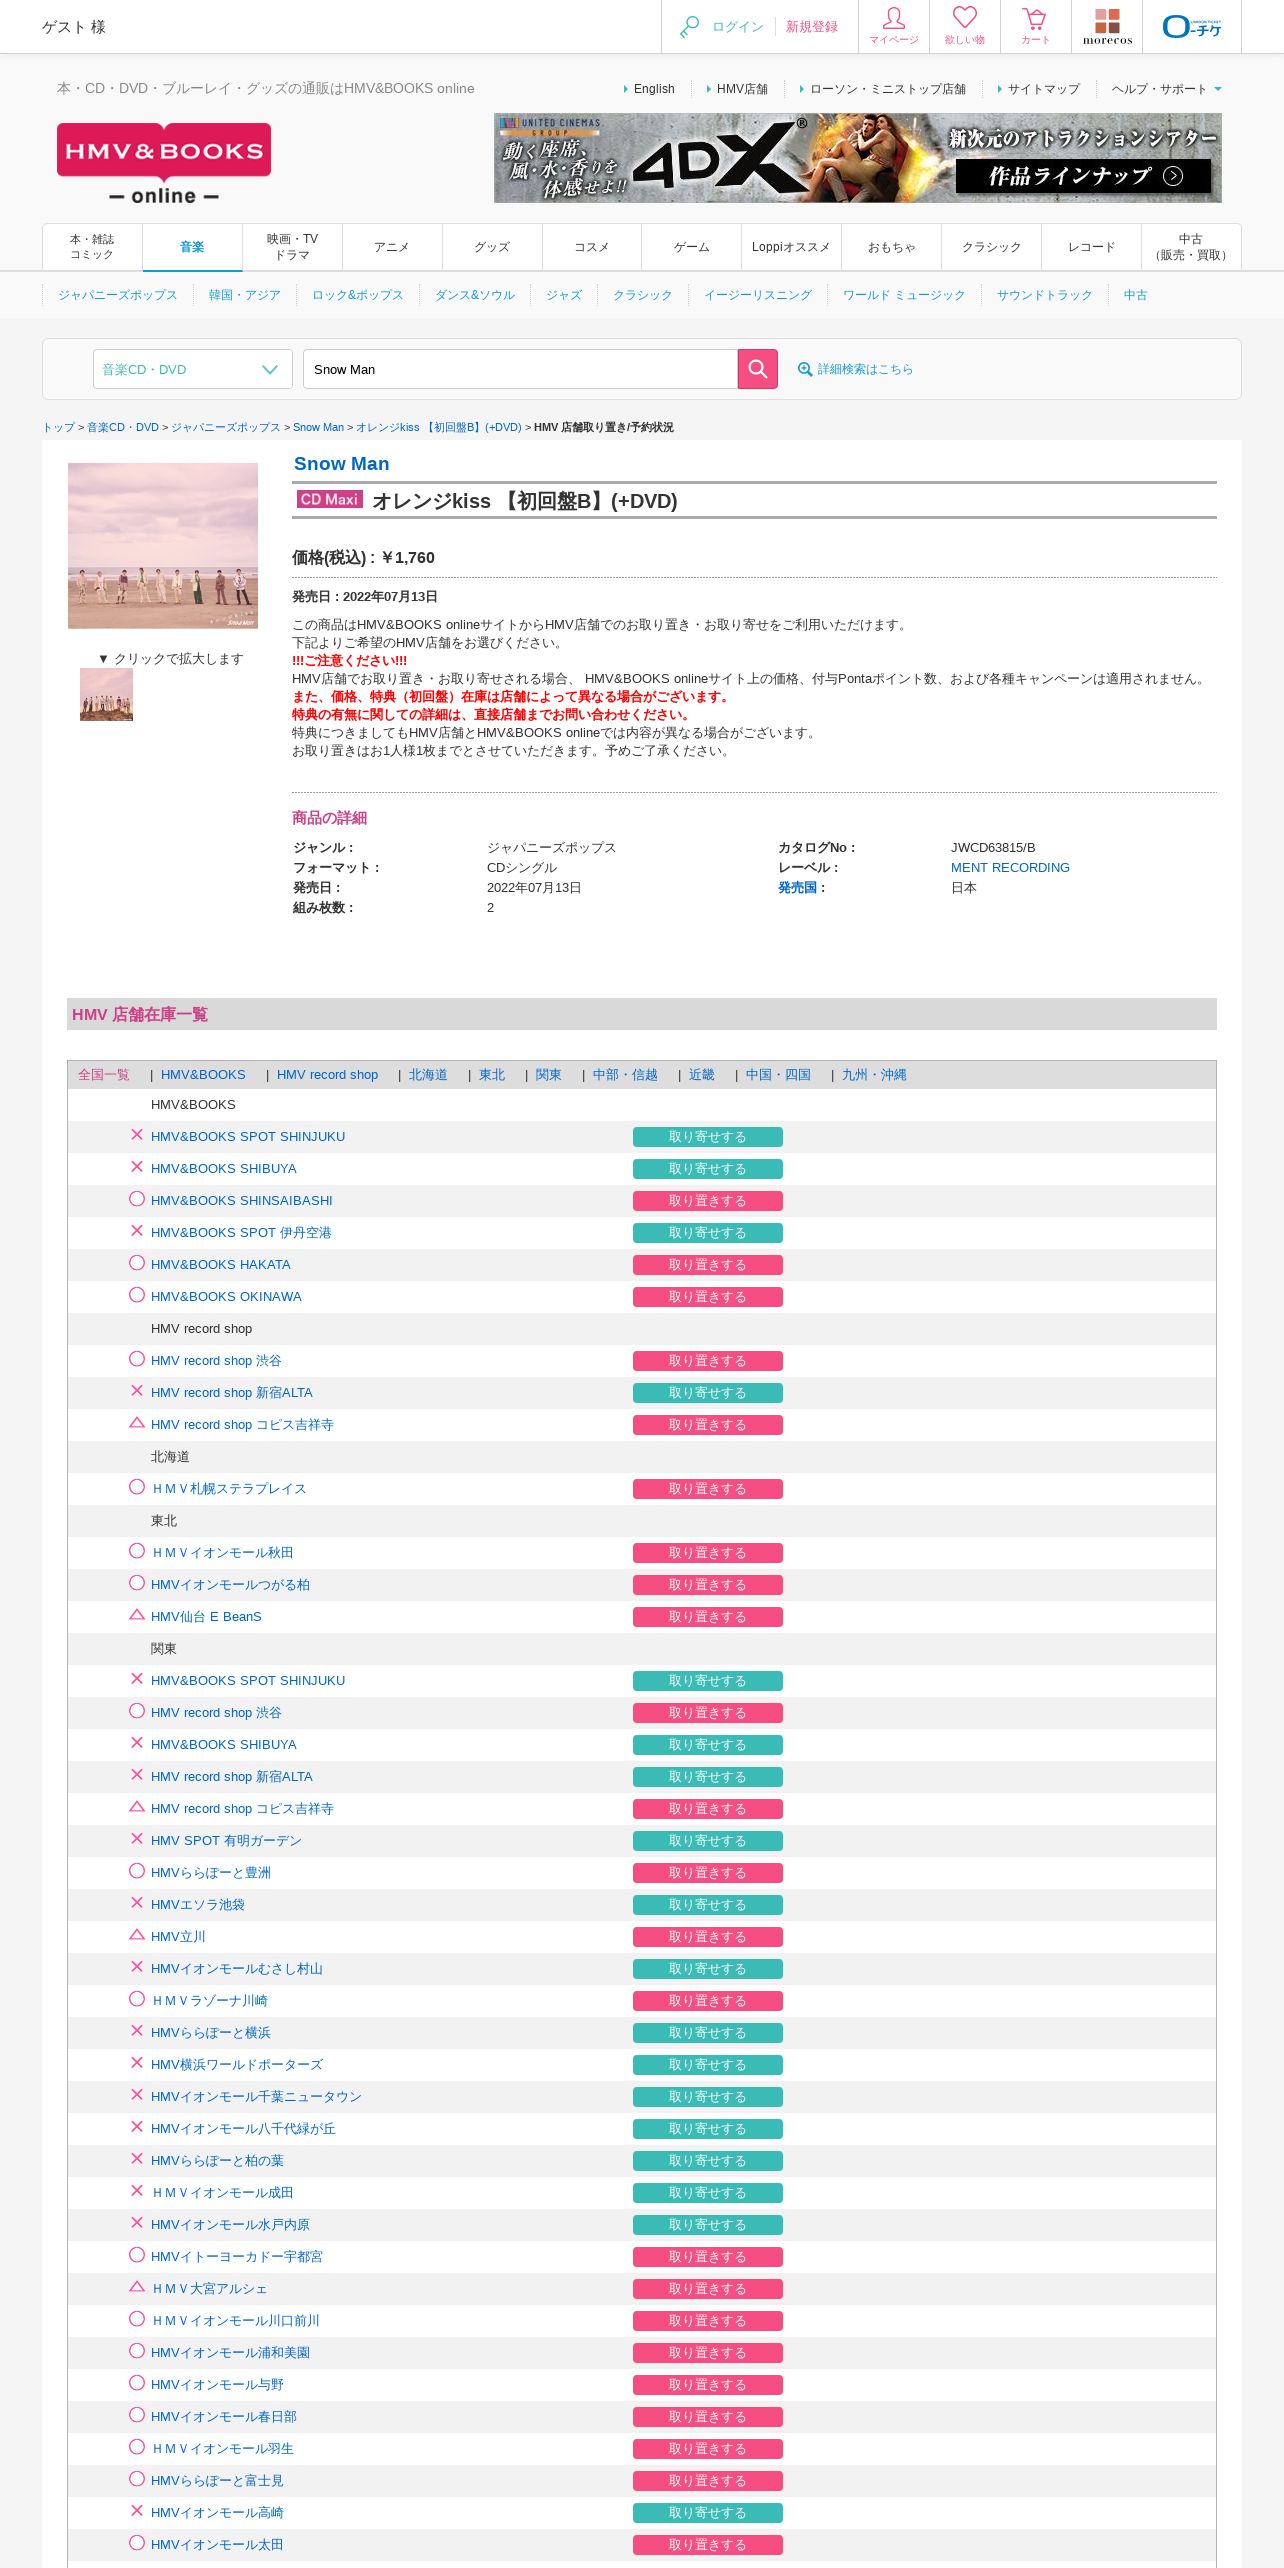
Task: Click the magnifier search button
Action: pyautogui.click(x=758, y=369)
